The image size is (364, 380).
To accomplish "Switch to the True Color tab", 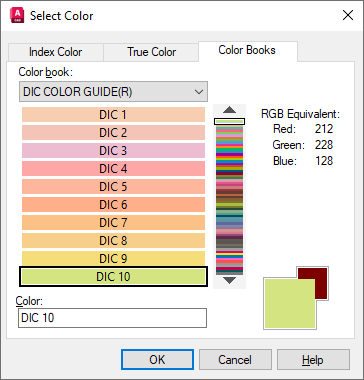I will [x=151, y=52].
